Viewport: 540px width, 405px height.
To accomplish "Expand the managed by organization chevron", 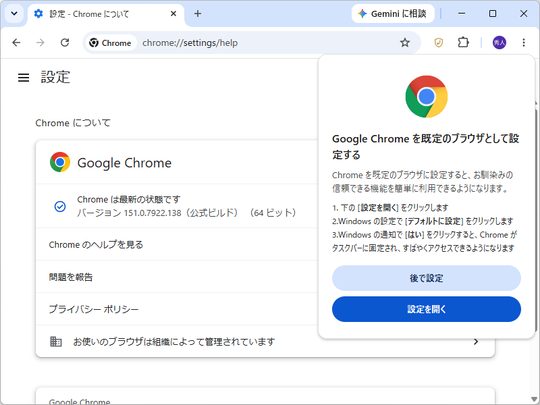I will pos(476,342).
